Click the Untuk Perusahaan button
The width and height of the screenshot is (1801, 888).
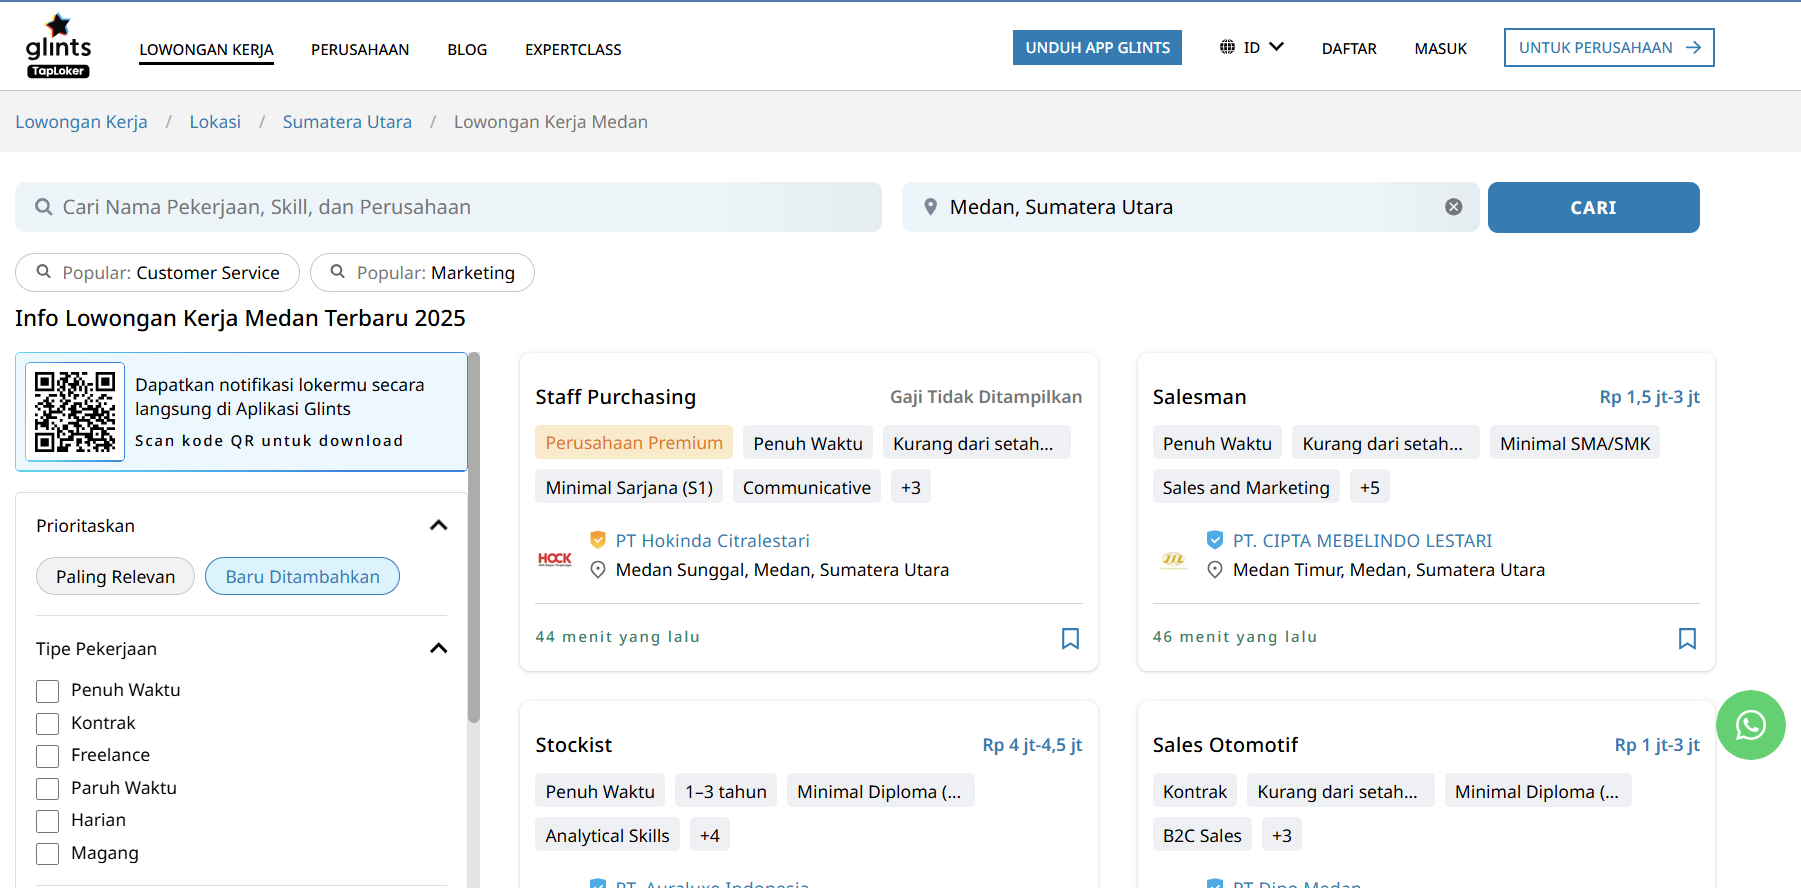tap(1609, 47)
